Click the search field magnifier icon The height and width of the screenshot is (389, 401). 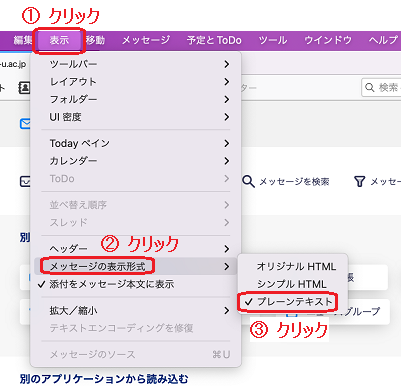tap(370, 88)
